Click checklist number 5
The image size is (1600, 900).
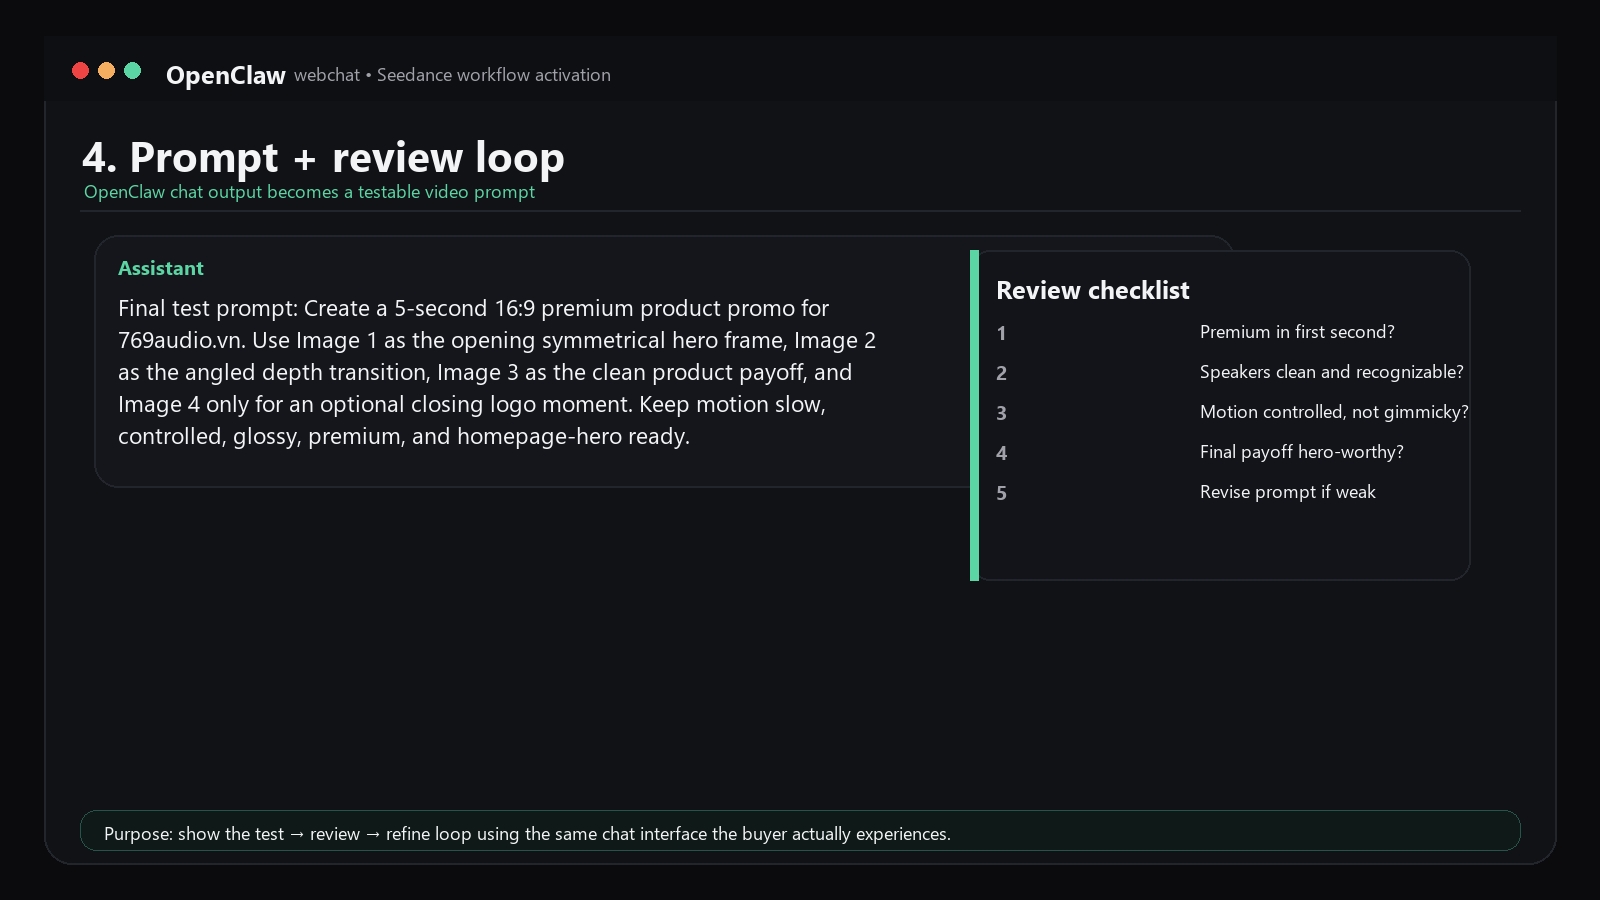click(1001, 493)
